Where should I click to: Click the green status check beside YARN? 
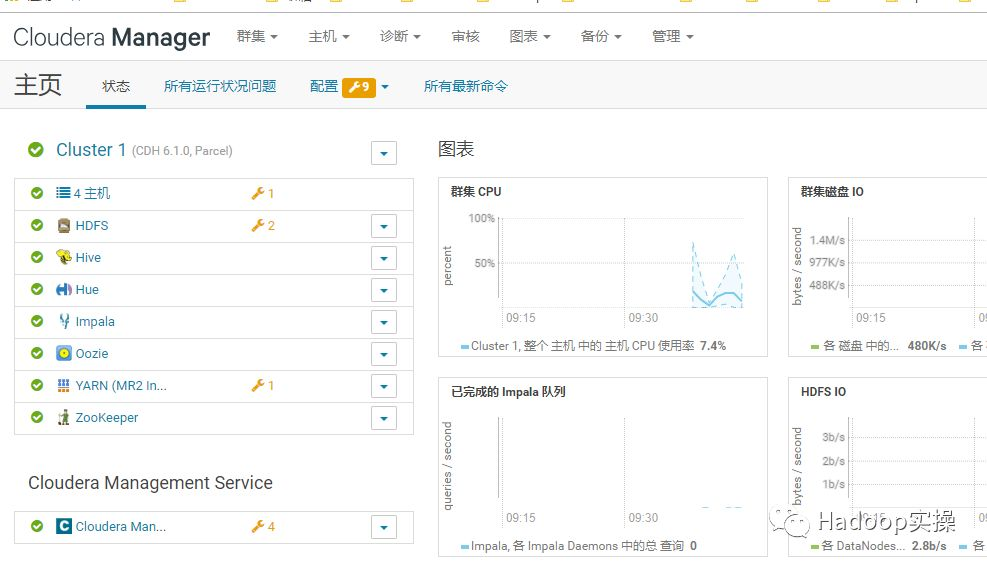click(x=37, y=385)
